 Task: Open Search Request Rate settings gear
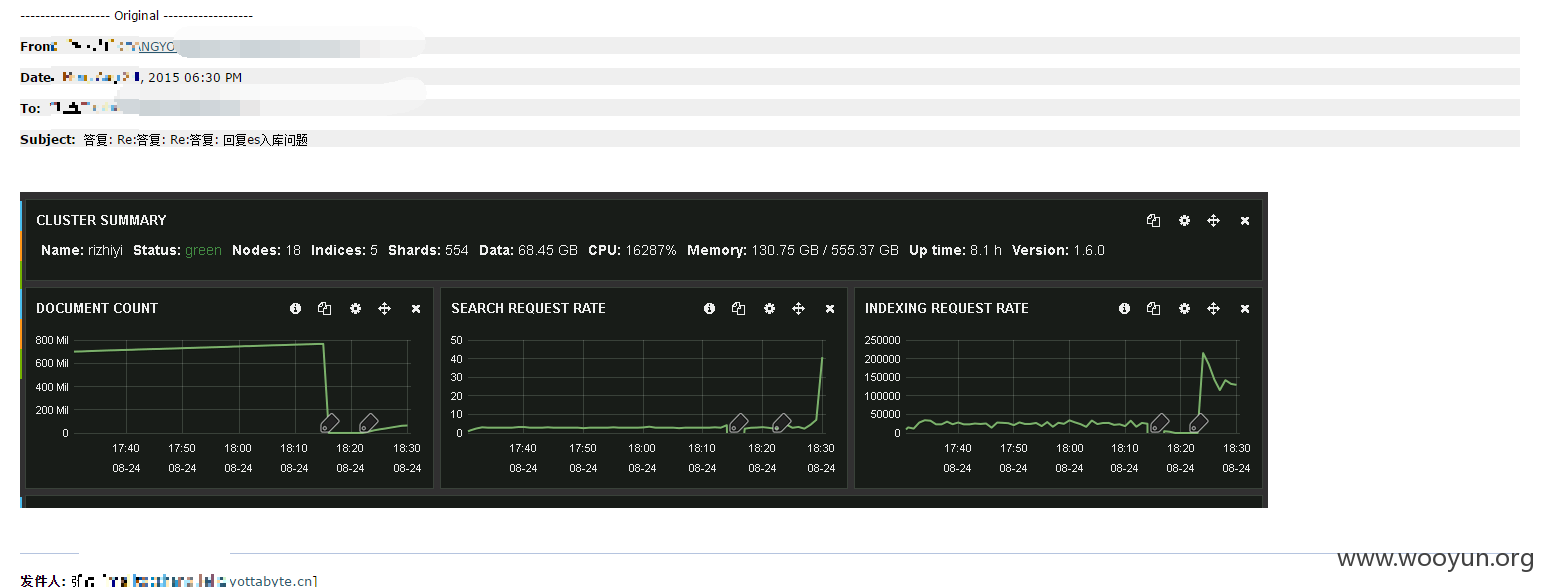pos(769,309)
